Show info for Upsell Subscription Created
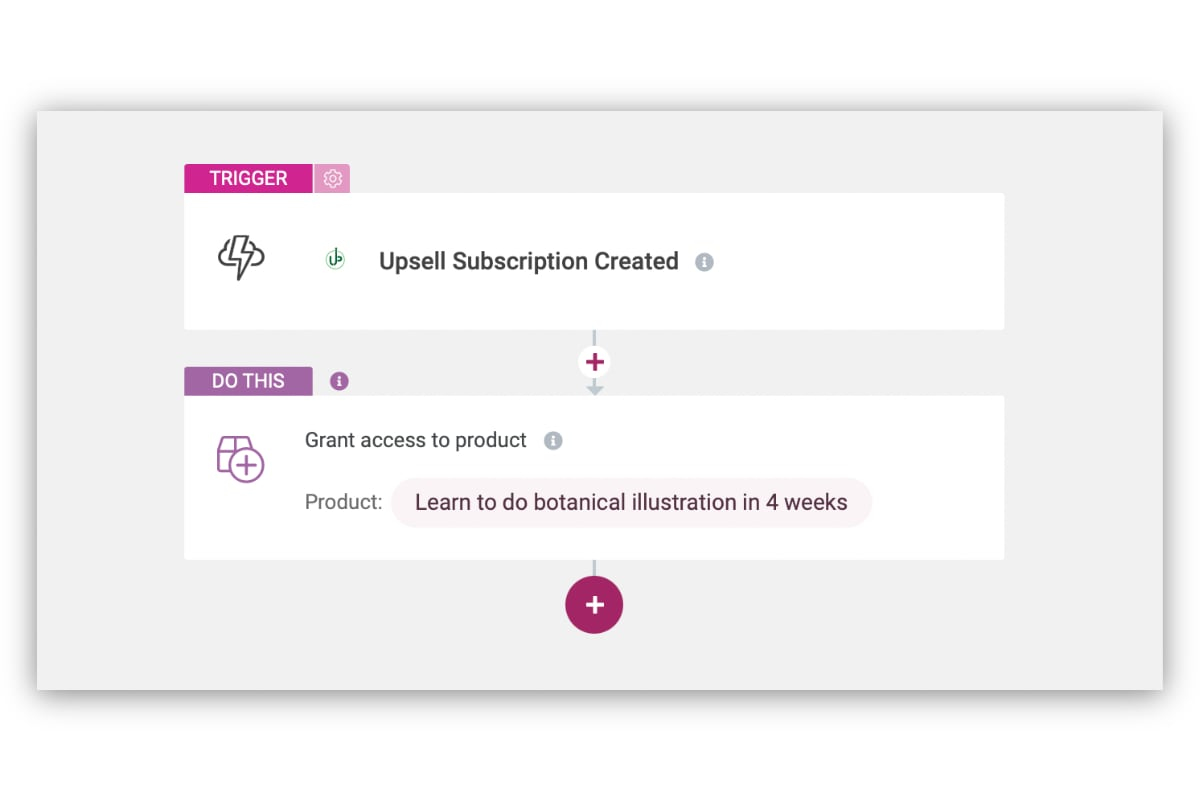This screenshot has height=800, width=1200. 704,262
